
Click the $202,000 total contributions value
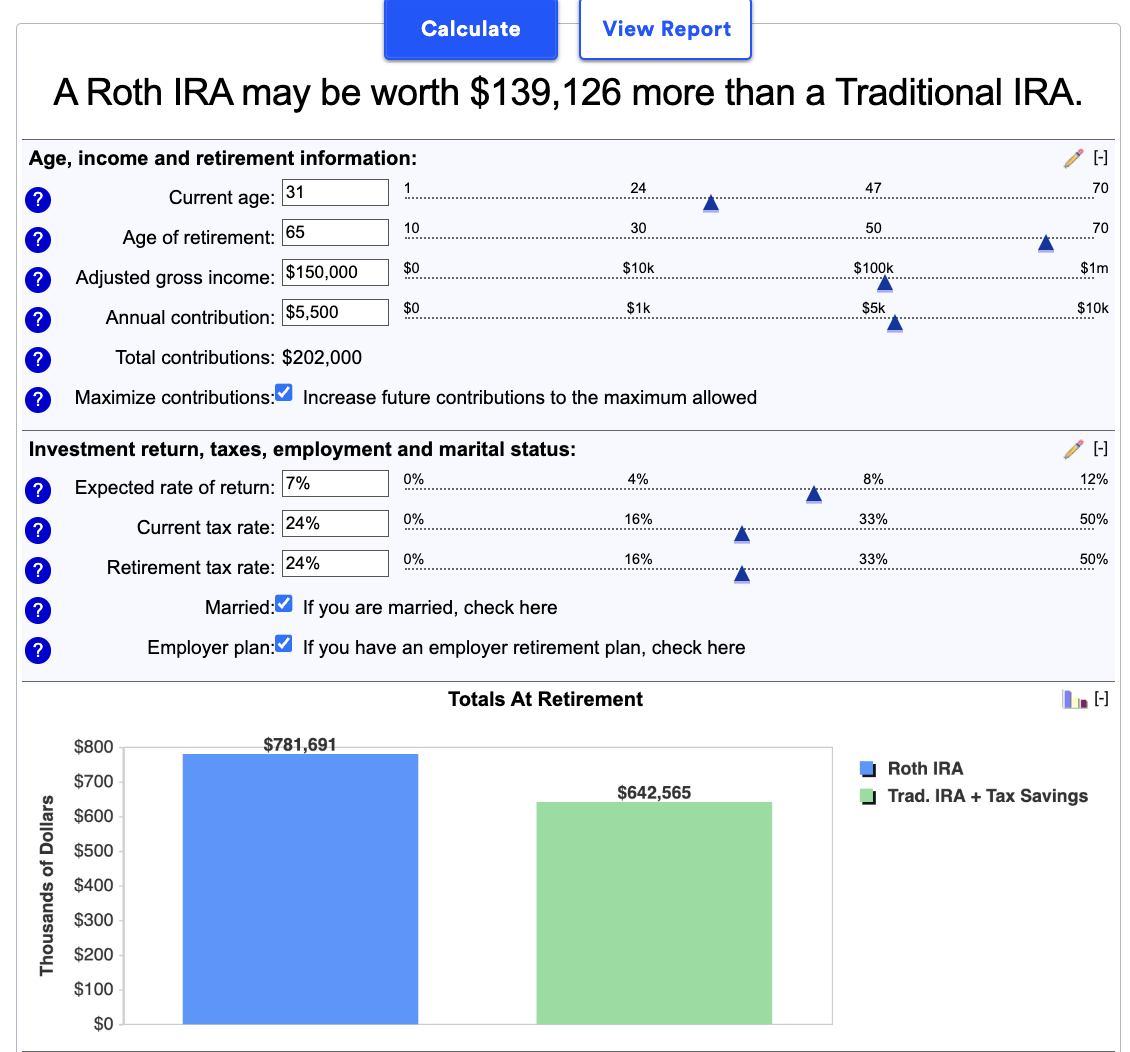tap(322, 357)
